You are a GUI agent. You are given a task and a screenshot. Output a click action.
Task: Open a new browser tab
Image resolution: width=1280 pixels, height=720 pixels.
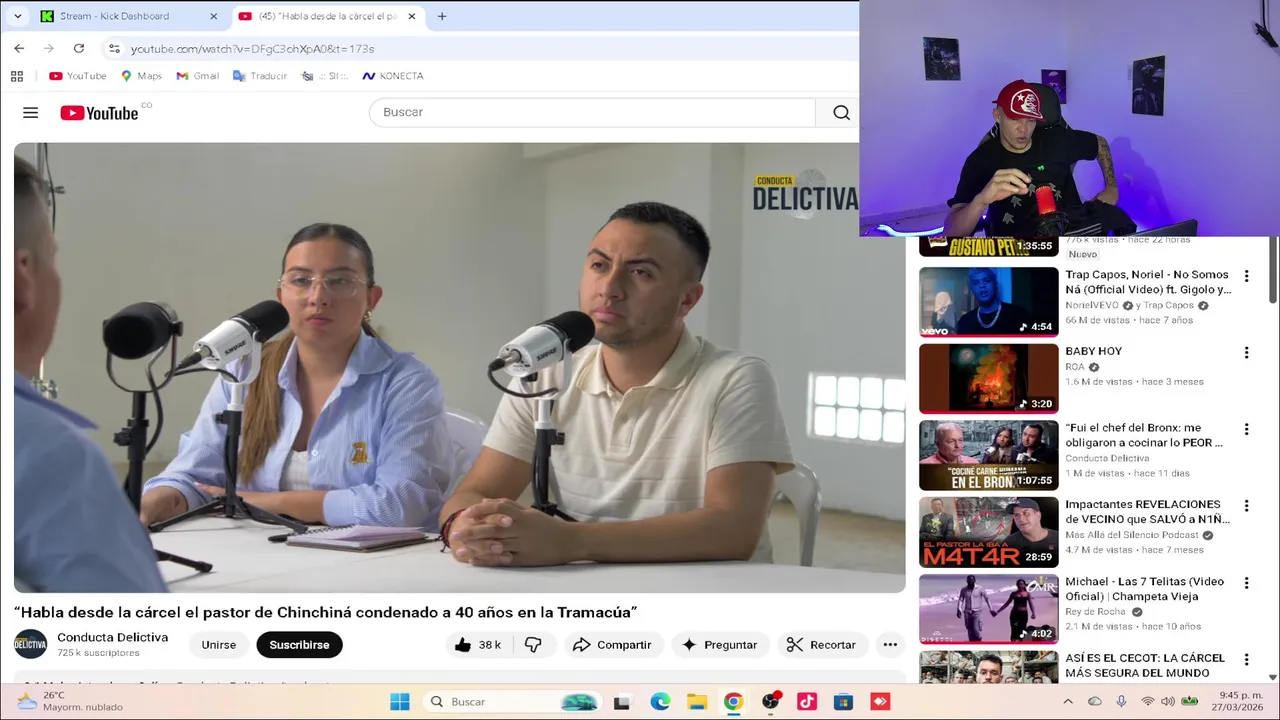[x=442, y=16]
